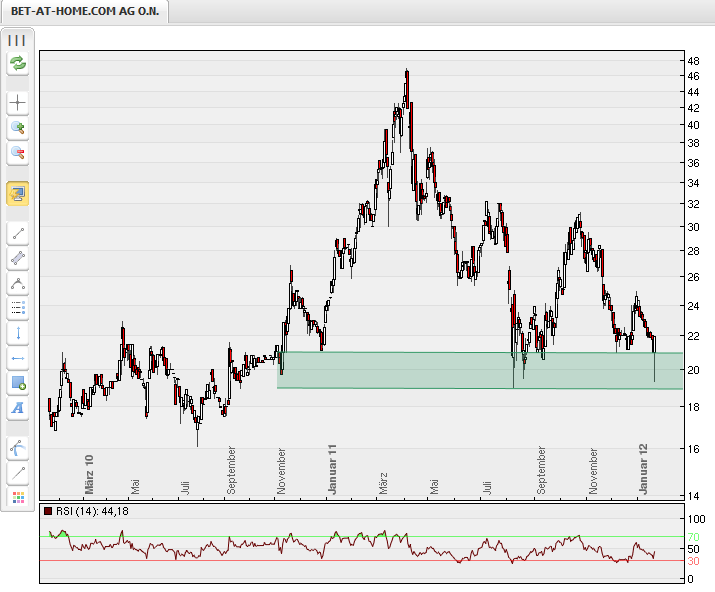This screenshot has height=592, width=715.
Task: Select the add rectangle shape tool
Action: tap(17, 383)
